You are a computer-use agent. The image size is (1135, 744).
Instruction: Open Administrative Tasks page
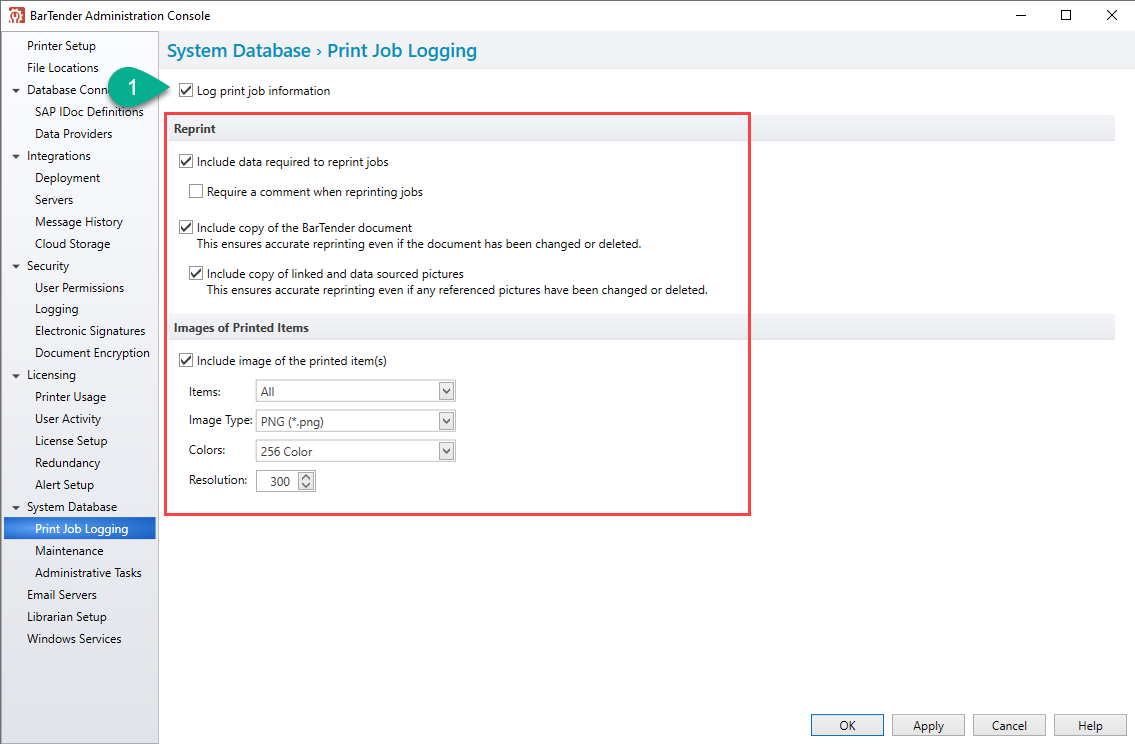pos(88,572)
